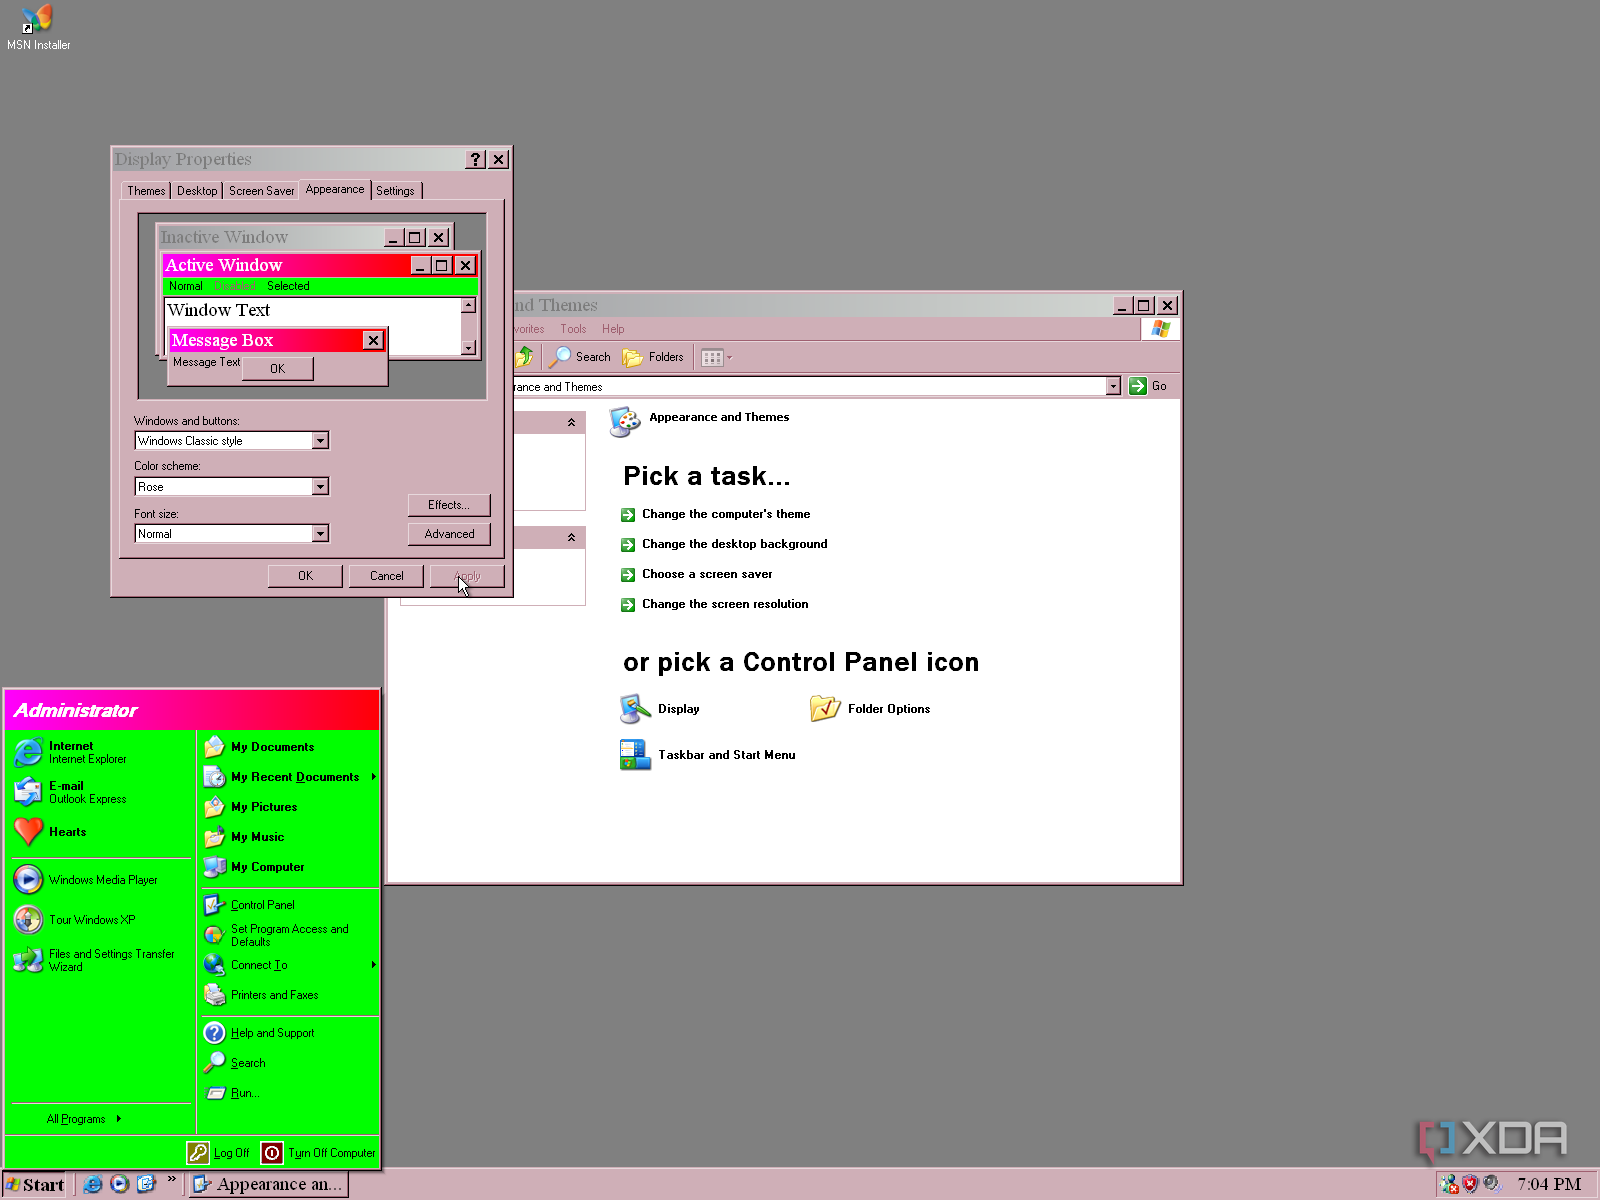This screenshot has height=1200, width=1600.
Task: Click the Folders toolbar button in Explorer
Action: click(653, 357)
